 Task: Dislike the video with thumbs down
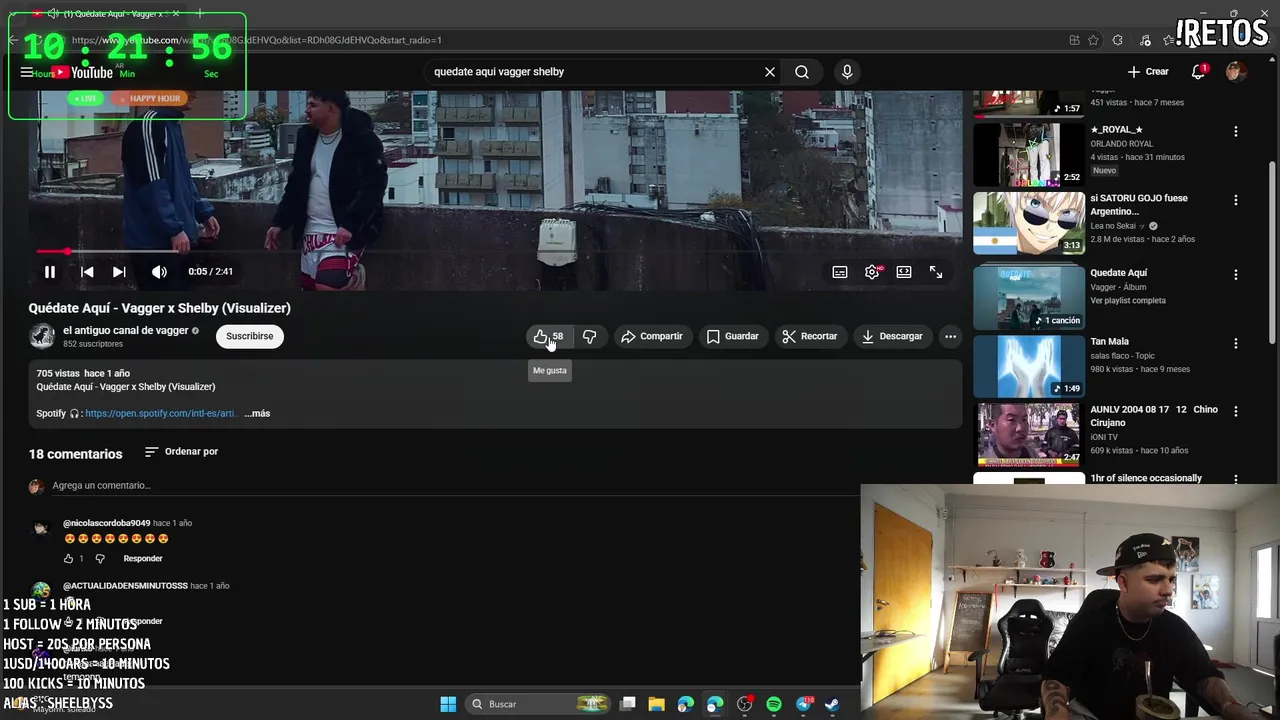pos(589,337)
